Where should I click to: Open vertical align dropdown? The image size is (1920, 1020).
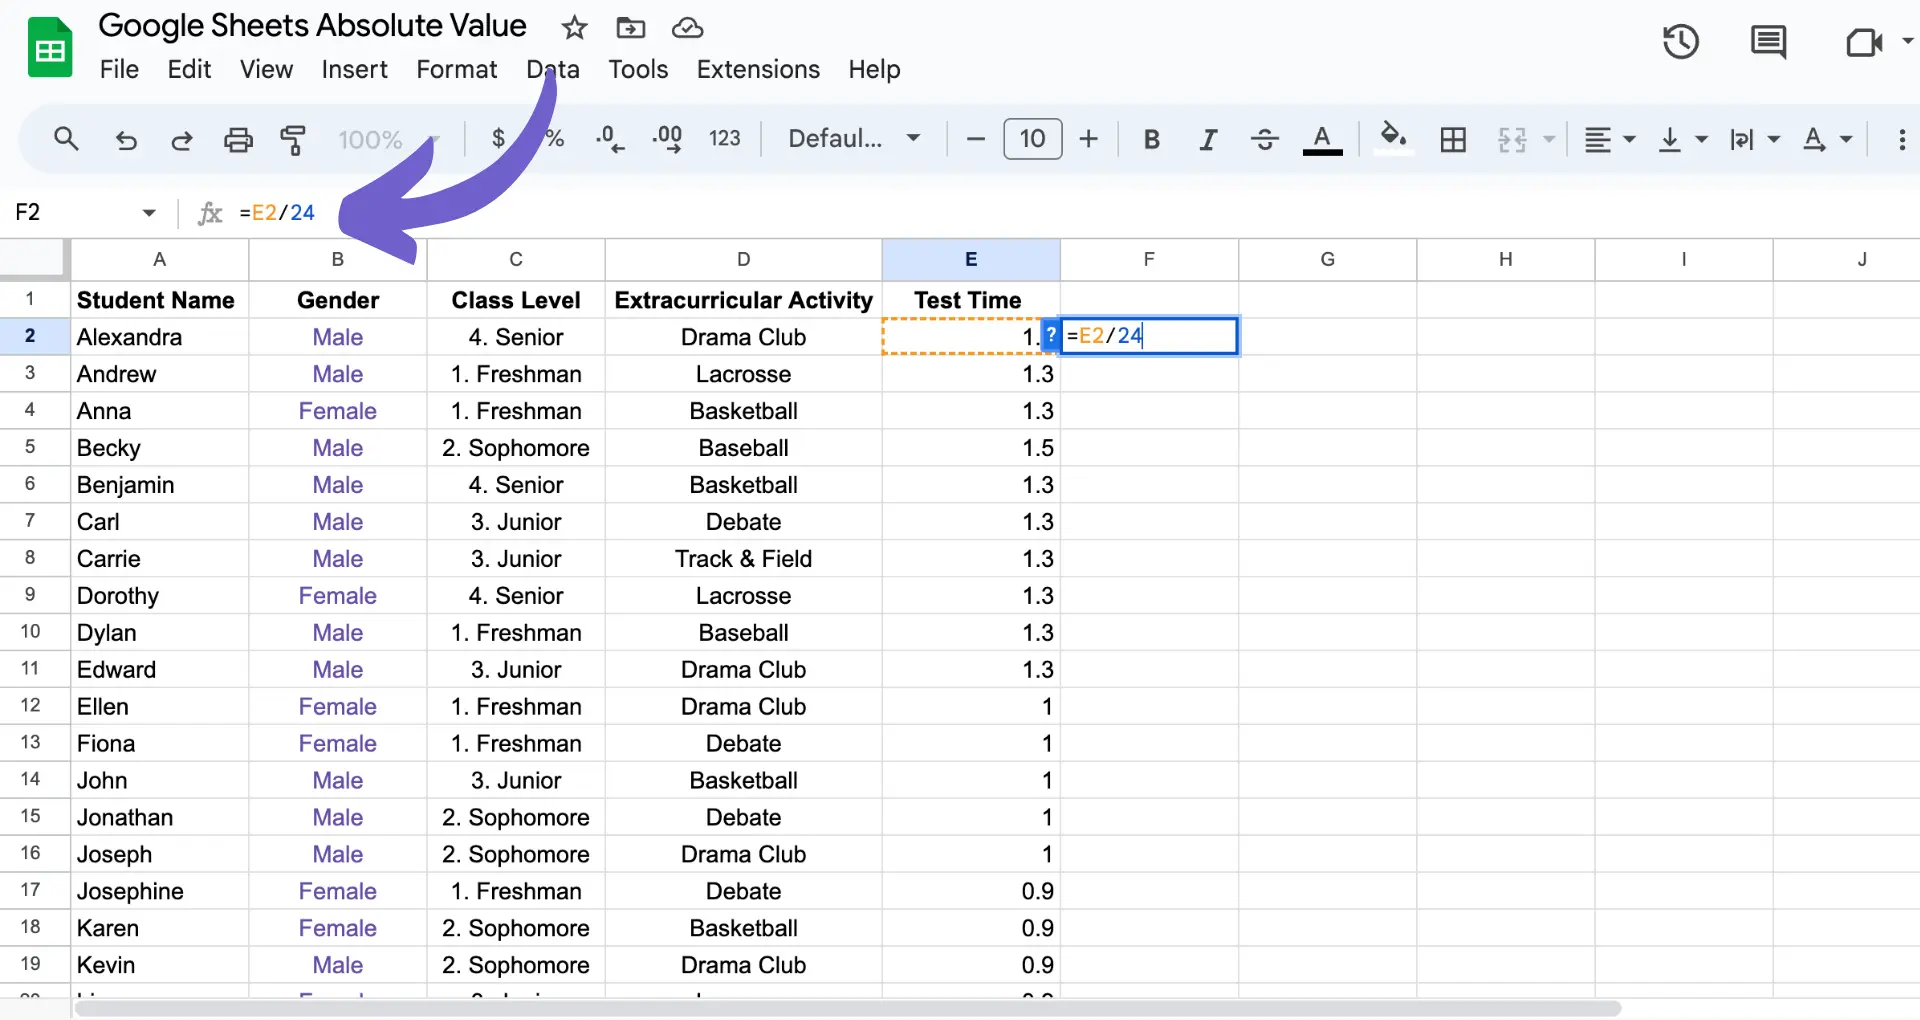(x=1682, y=139)
